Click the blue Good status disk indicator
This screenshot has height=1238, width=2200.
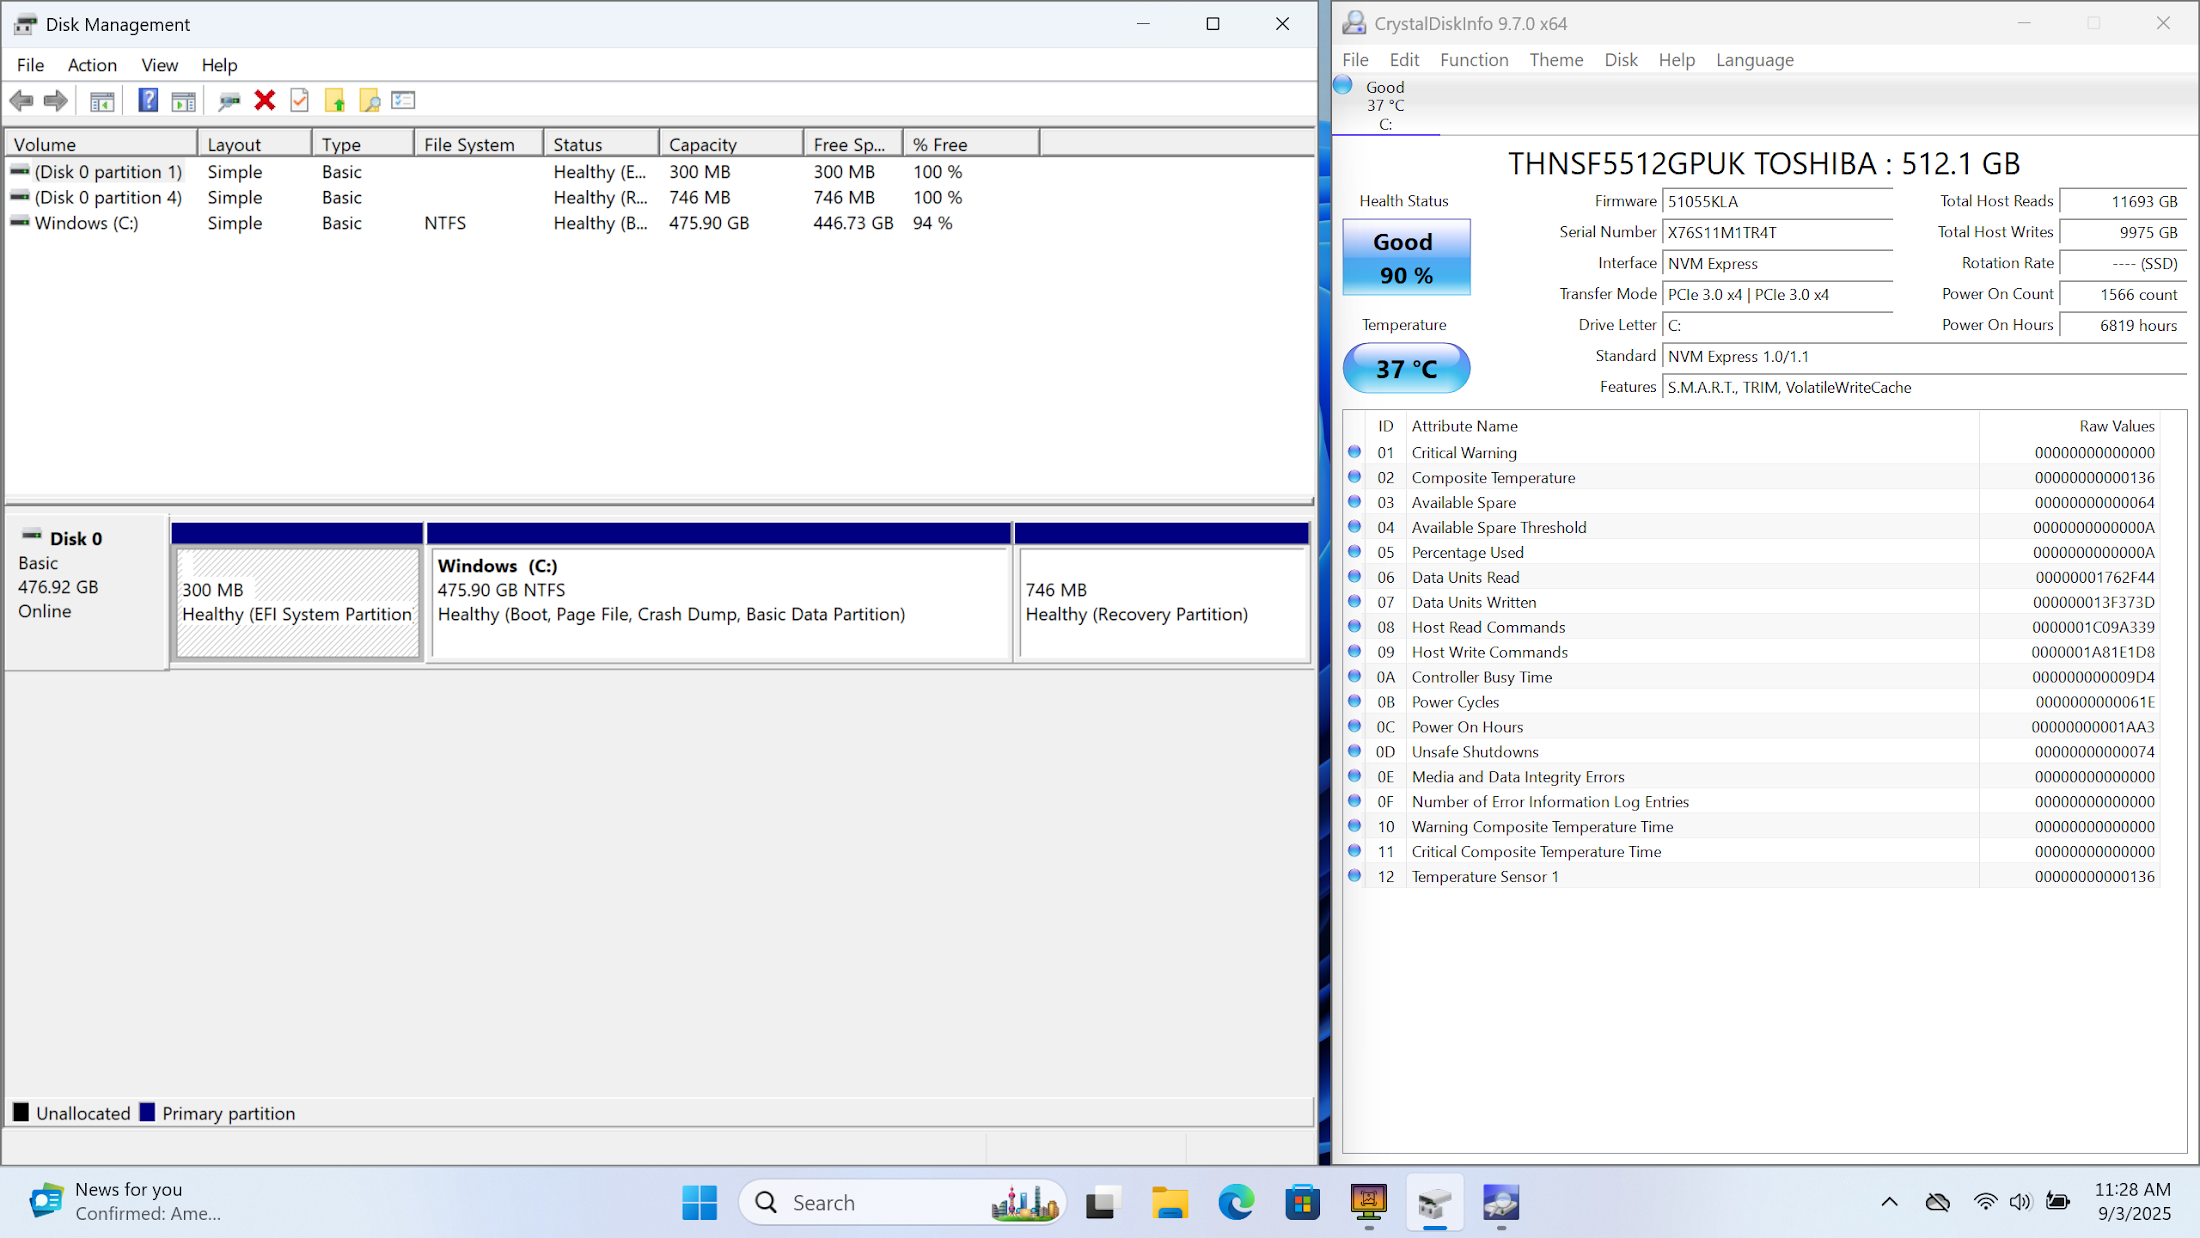1343,86
